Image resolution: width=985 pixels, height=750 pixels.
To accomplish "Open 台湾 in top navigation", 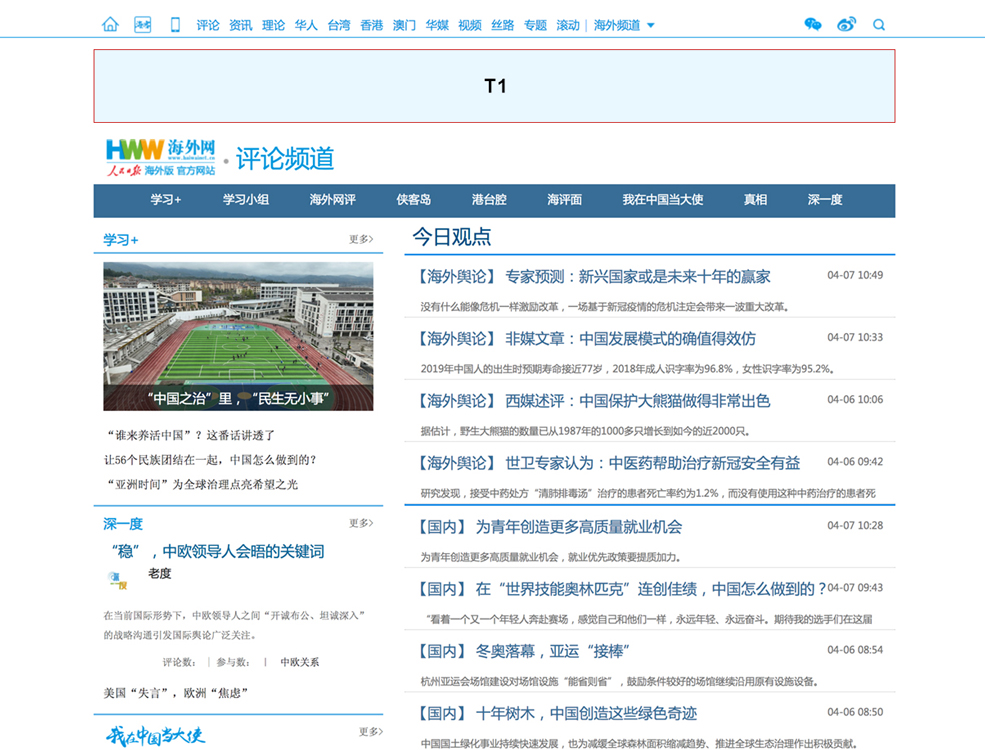I will point(339,25).
